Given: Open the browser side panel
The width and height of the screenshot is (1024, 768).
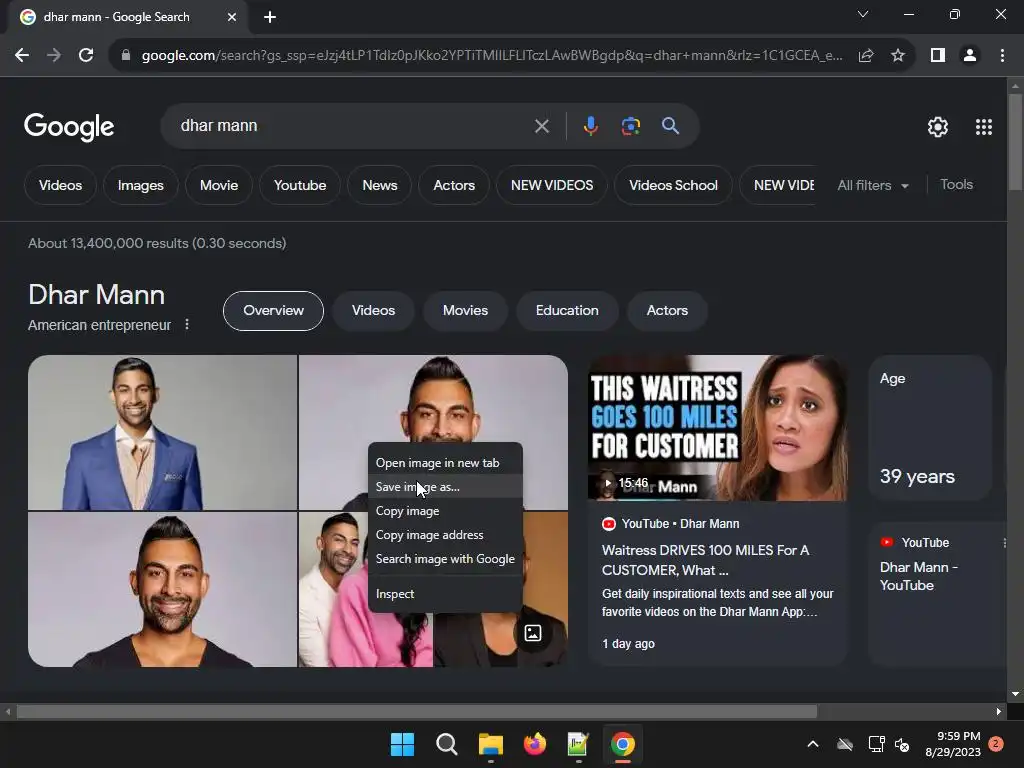Looking at the screenshot, I should [938, 56].
